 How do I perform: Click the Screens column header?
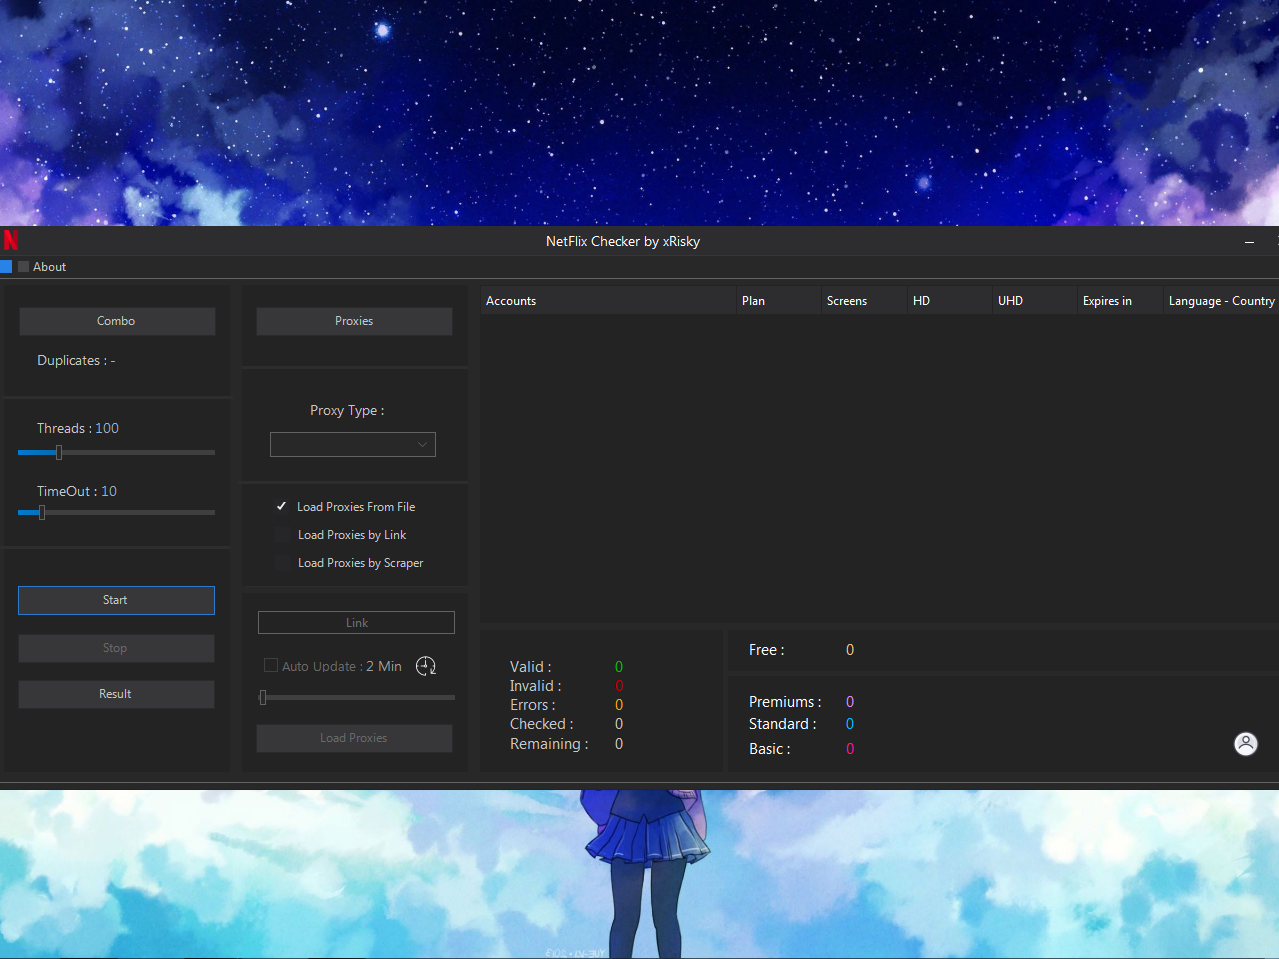pyautogui.click(x=864, y=301)
